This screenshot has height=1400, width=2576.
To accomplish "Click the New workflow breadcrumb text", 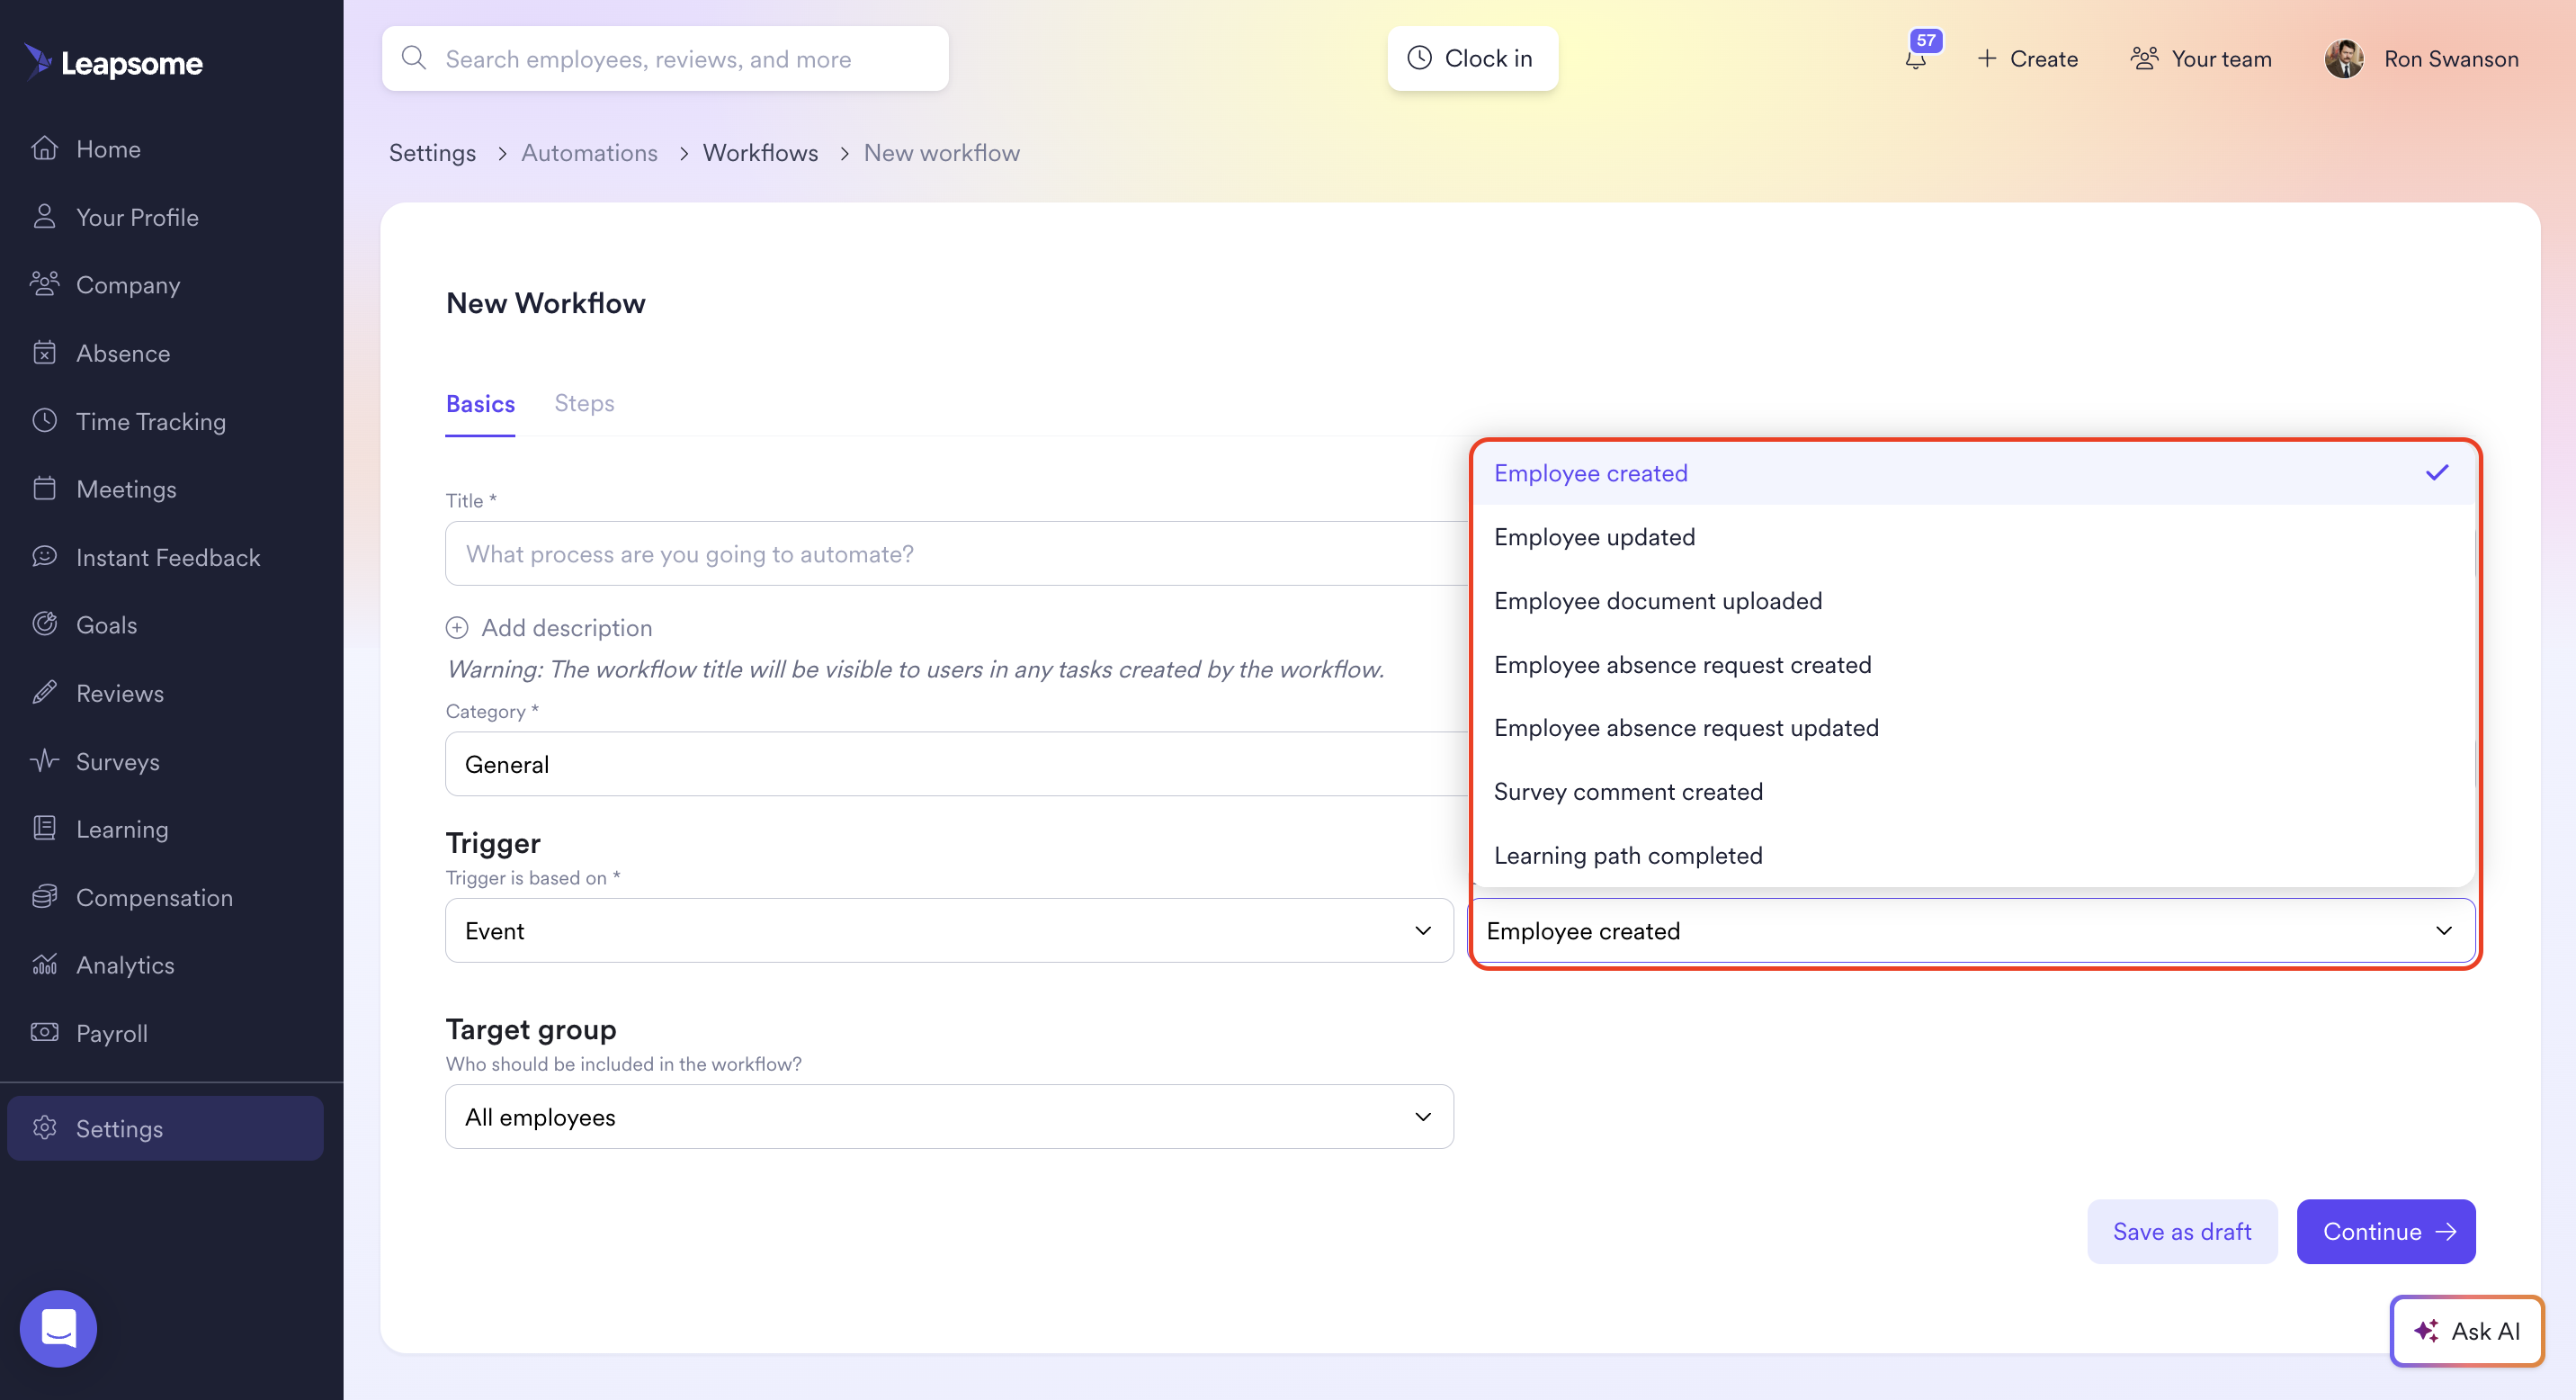I will (x=942, y=152).
